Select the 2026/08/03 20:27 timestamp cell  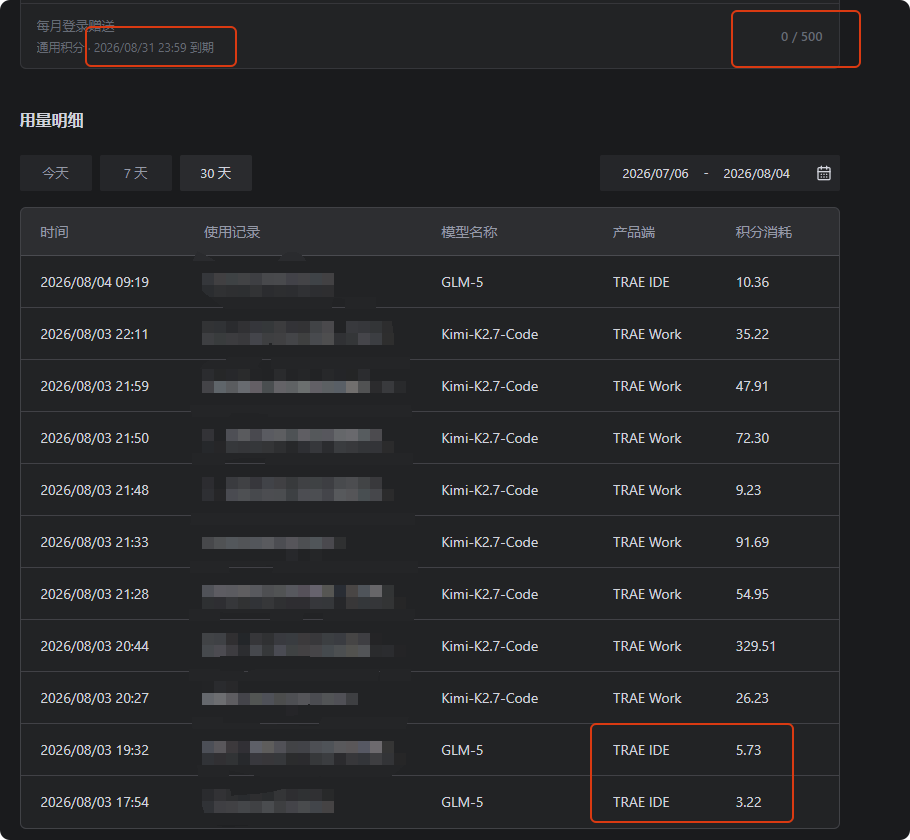pyautogui.click(x=95, y=698)
